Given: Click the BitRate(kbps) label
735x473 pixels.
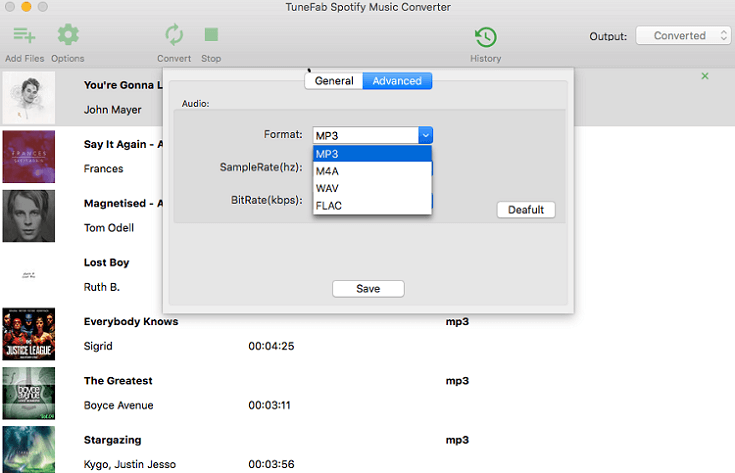Looking at the screenshot, I should [x=267, y=200].
